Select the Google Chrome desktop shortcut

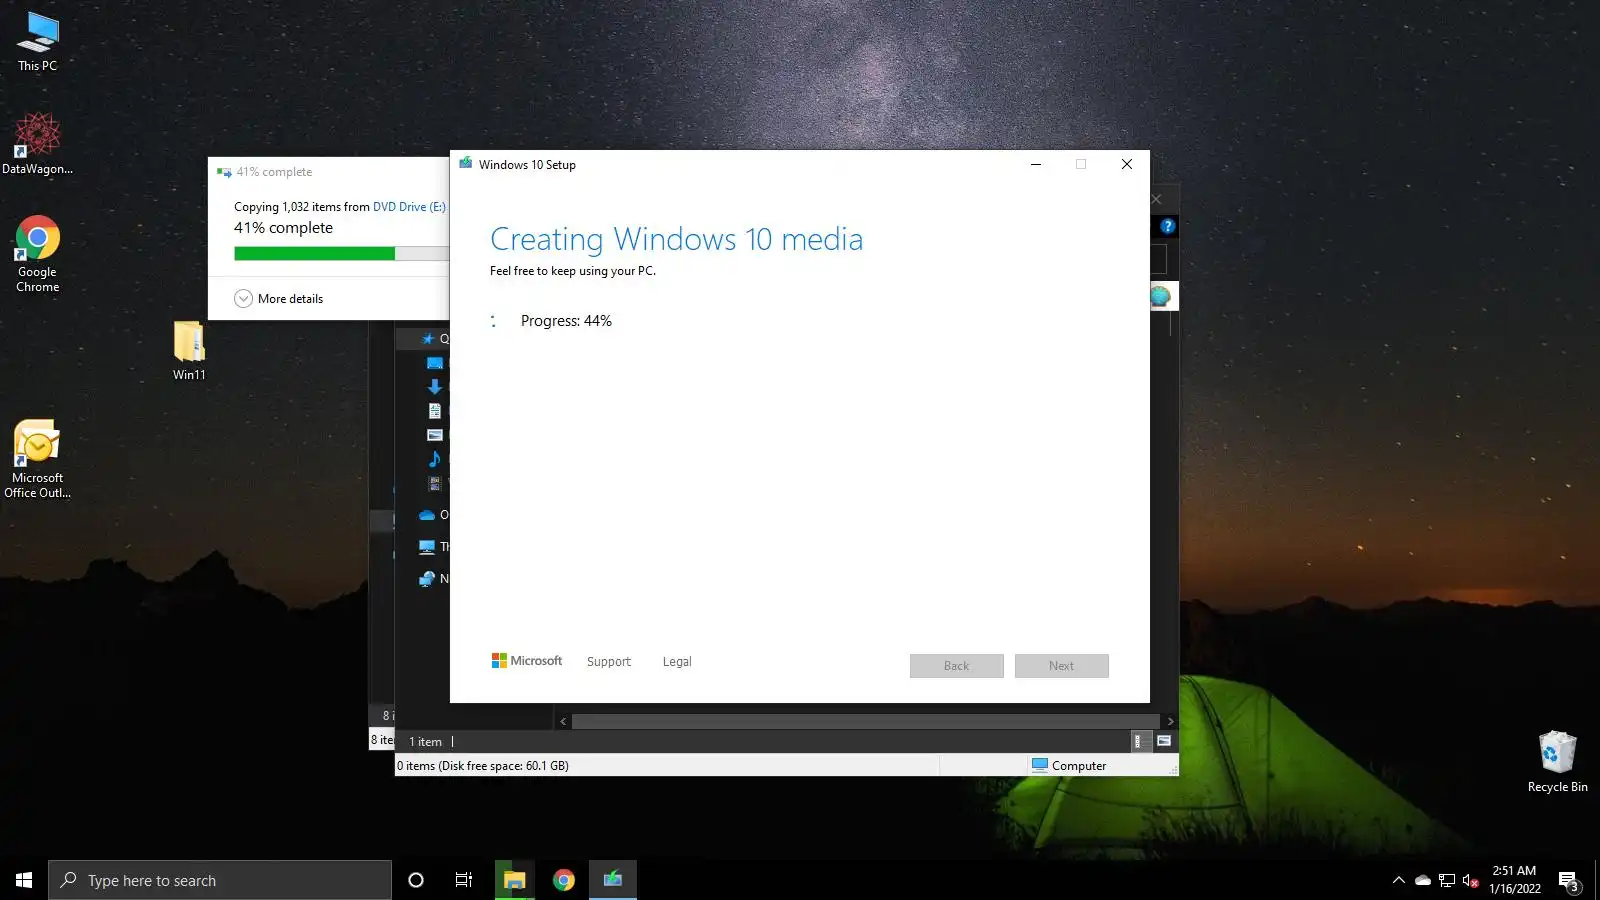point(38,254)
